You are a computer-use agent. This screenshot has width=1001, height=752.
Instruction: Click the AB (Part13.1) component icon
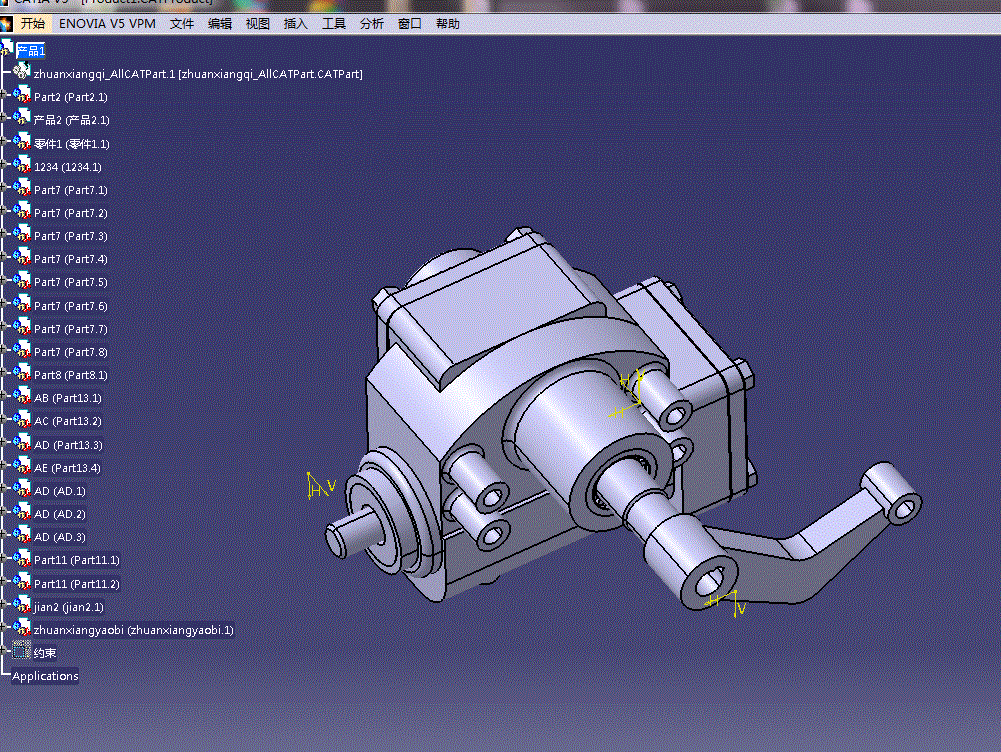(x=22, y=396)
